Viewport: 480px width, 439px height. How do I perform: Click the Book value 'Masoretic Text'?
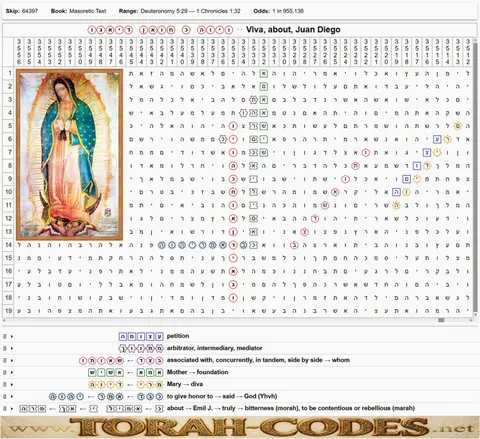(x=88, y=11)
